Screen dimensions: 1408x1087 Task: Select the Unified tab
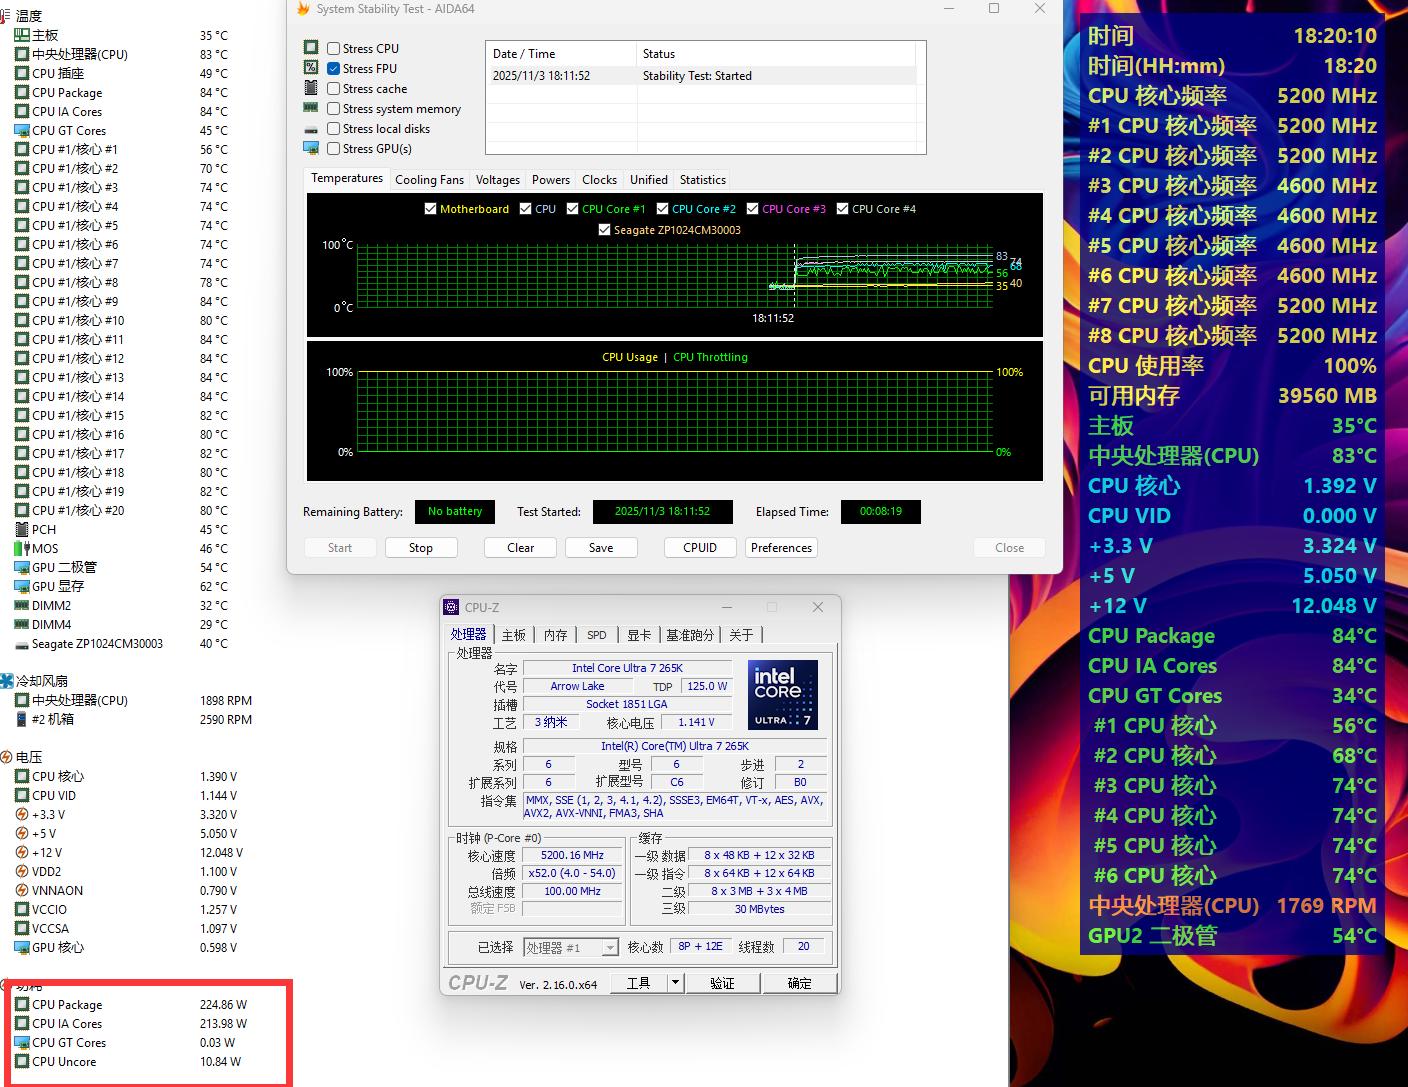coord(649,180)
